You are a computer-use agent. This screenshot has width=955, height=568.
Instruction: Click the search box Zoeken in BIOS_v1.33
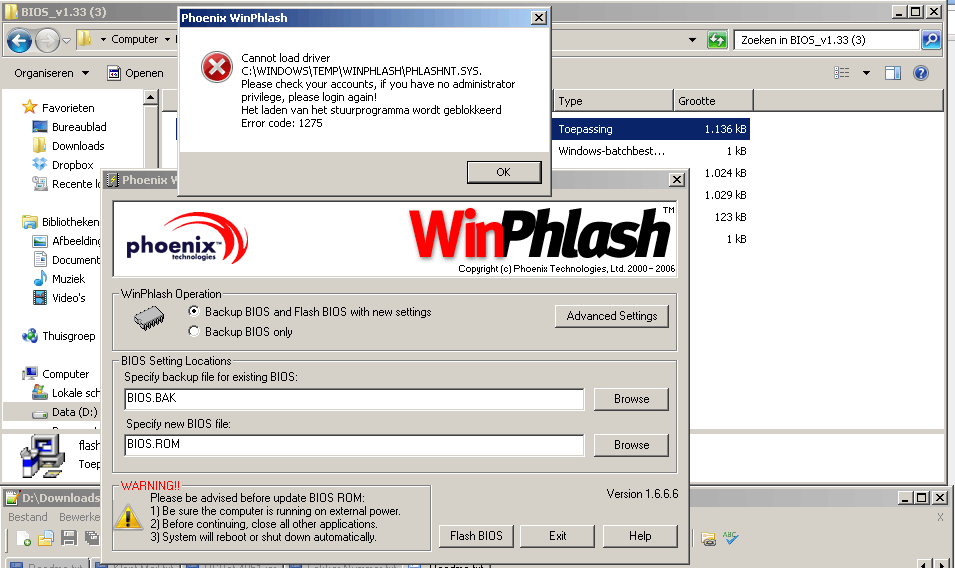click(826, 40)
